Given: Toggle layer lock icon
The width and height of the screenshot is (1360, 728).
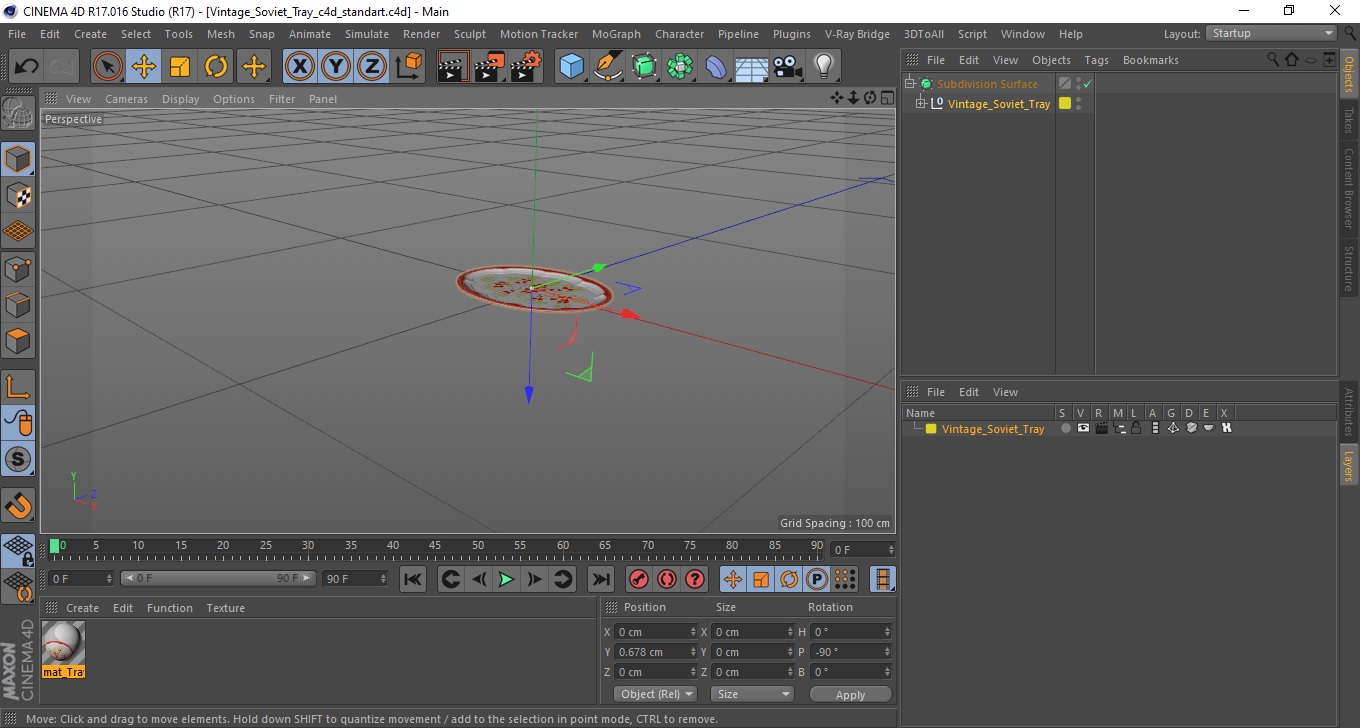Looking at the screenshot, I should point(1137,428).
